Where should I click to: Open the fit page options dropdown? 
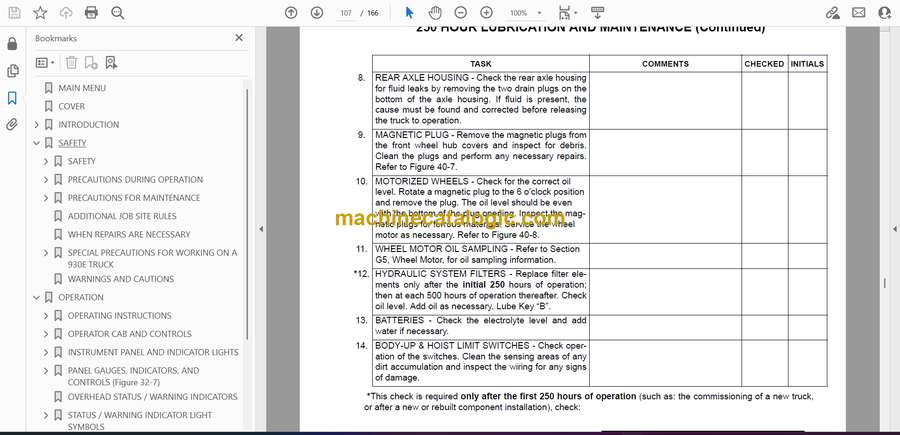(568, 13)
